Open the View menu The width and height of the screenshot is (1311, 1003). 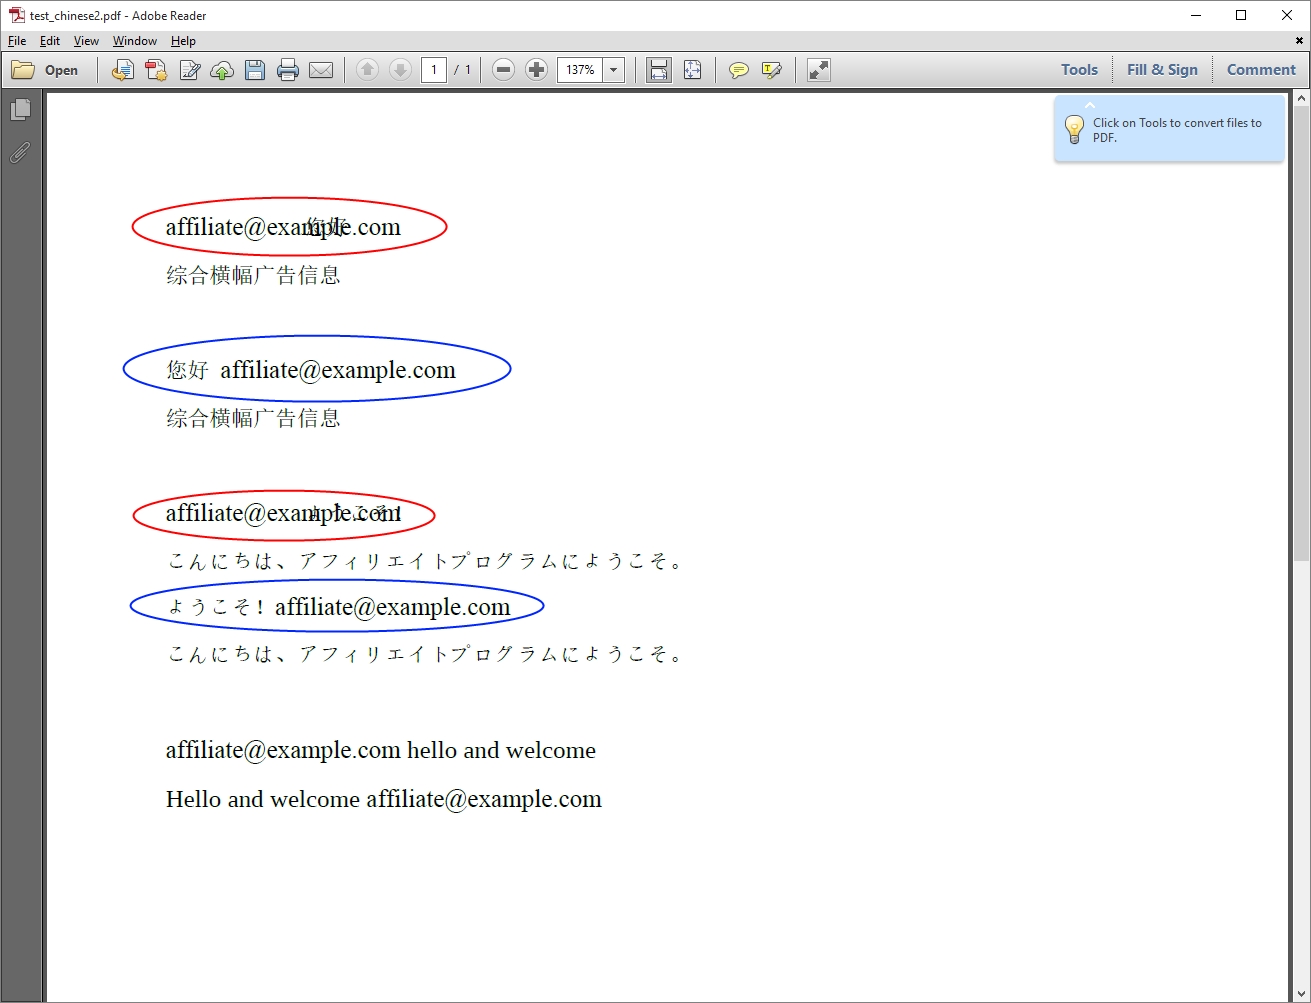click(86, 41)
